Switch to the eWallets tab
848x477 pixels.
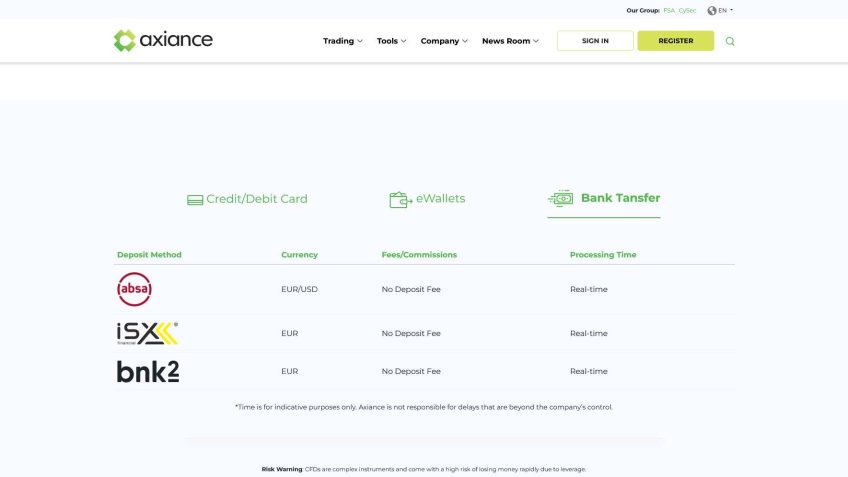coord(441,199)
